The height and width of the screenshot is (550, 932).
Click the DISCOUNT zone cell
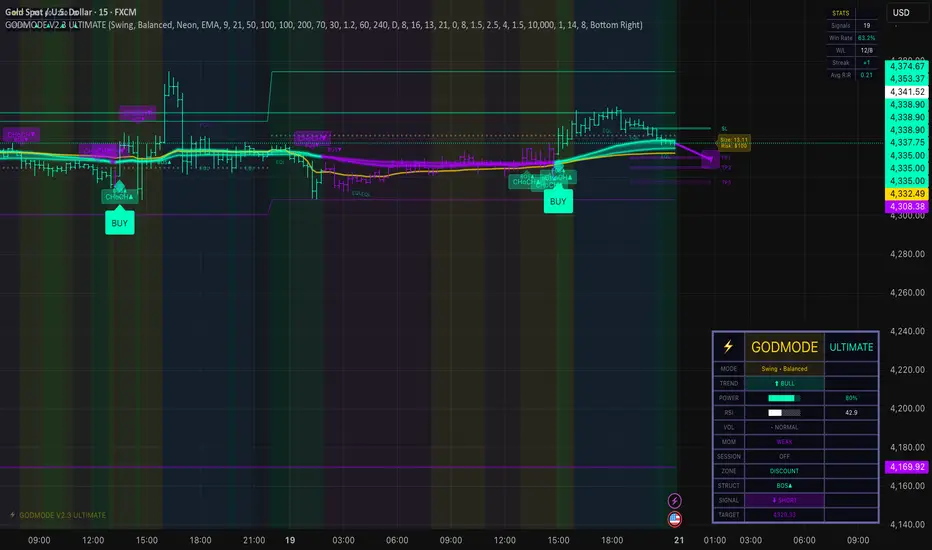tap(784, 471)
